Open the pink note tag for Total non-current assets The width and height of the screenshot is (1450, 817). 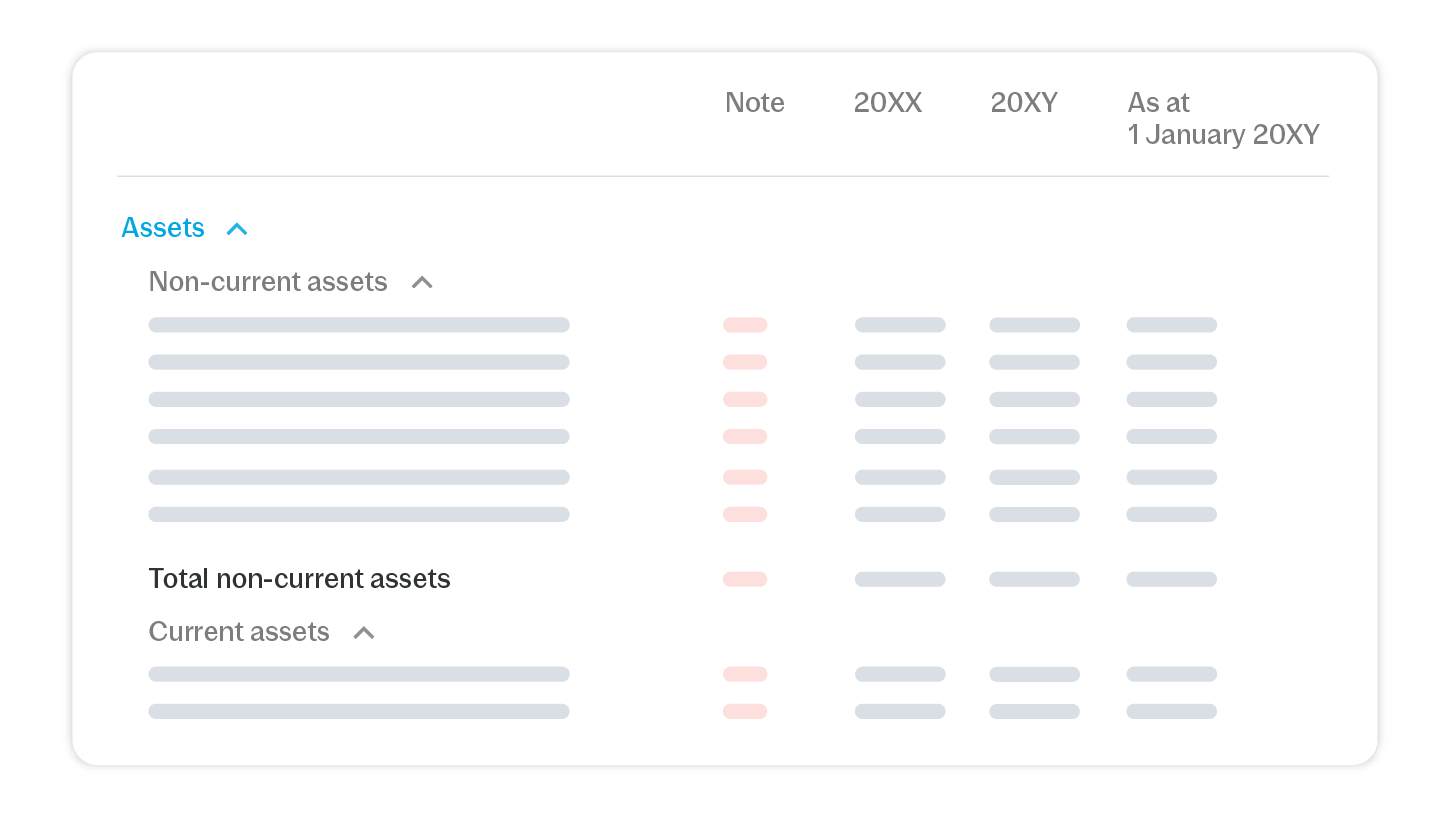(745, 579)
